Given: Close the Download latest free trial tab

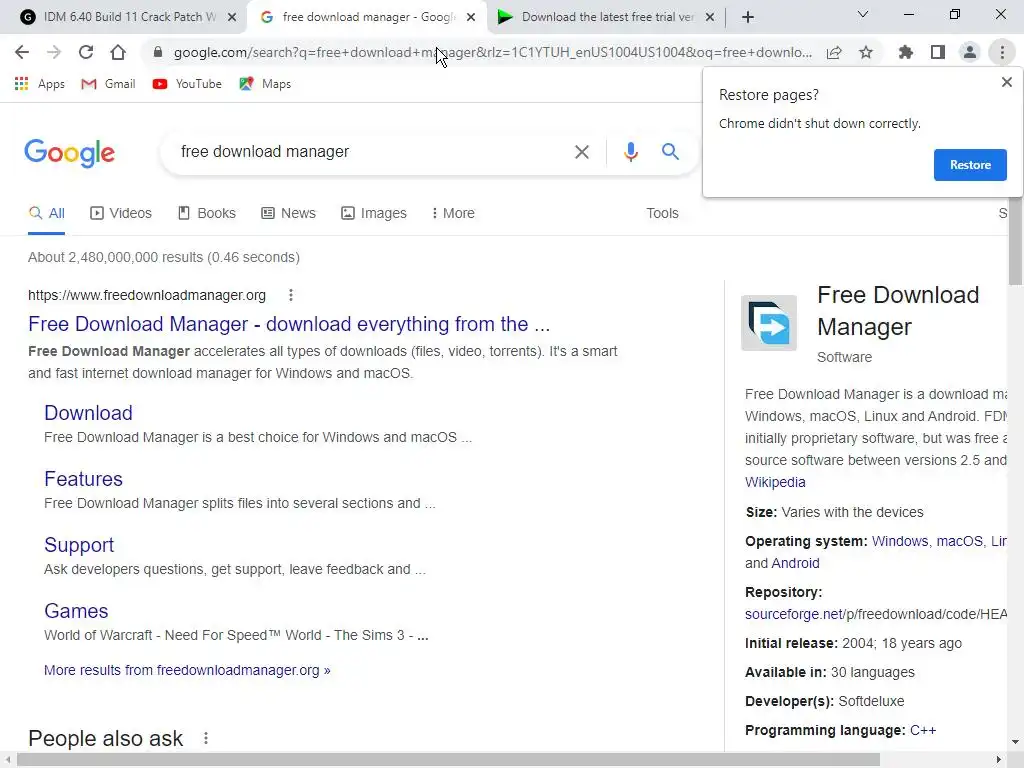Looking at the screenshot, I should (710, 18).
